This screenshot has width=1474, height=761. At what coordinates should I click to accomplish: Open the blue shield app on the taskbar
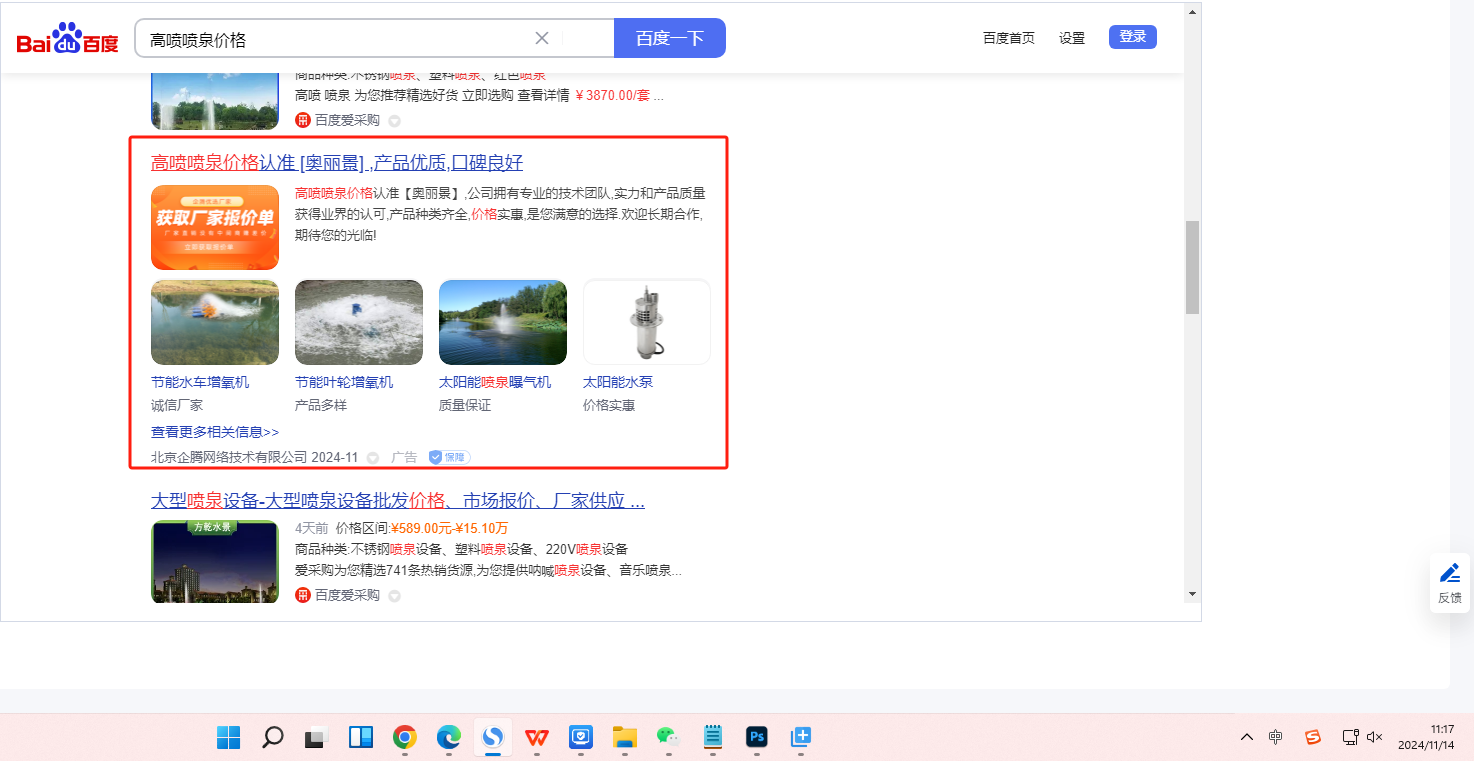point(581,738)
